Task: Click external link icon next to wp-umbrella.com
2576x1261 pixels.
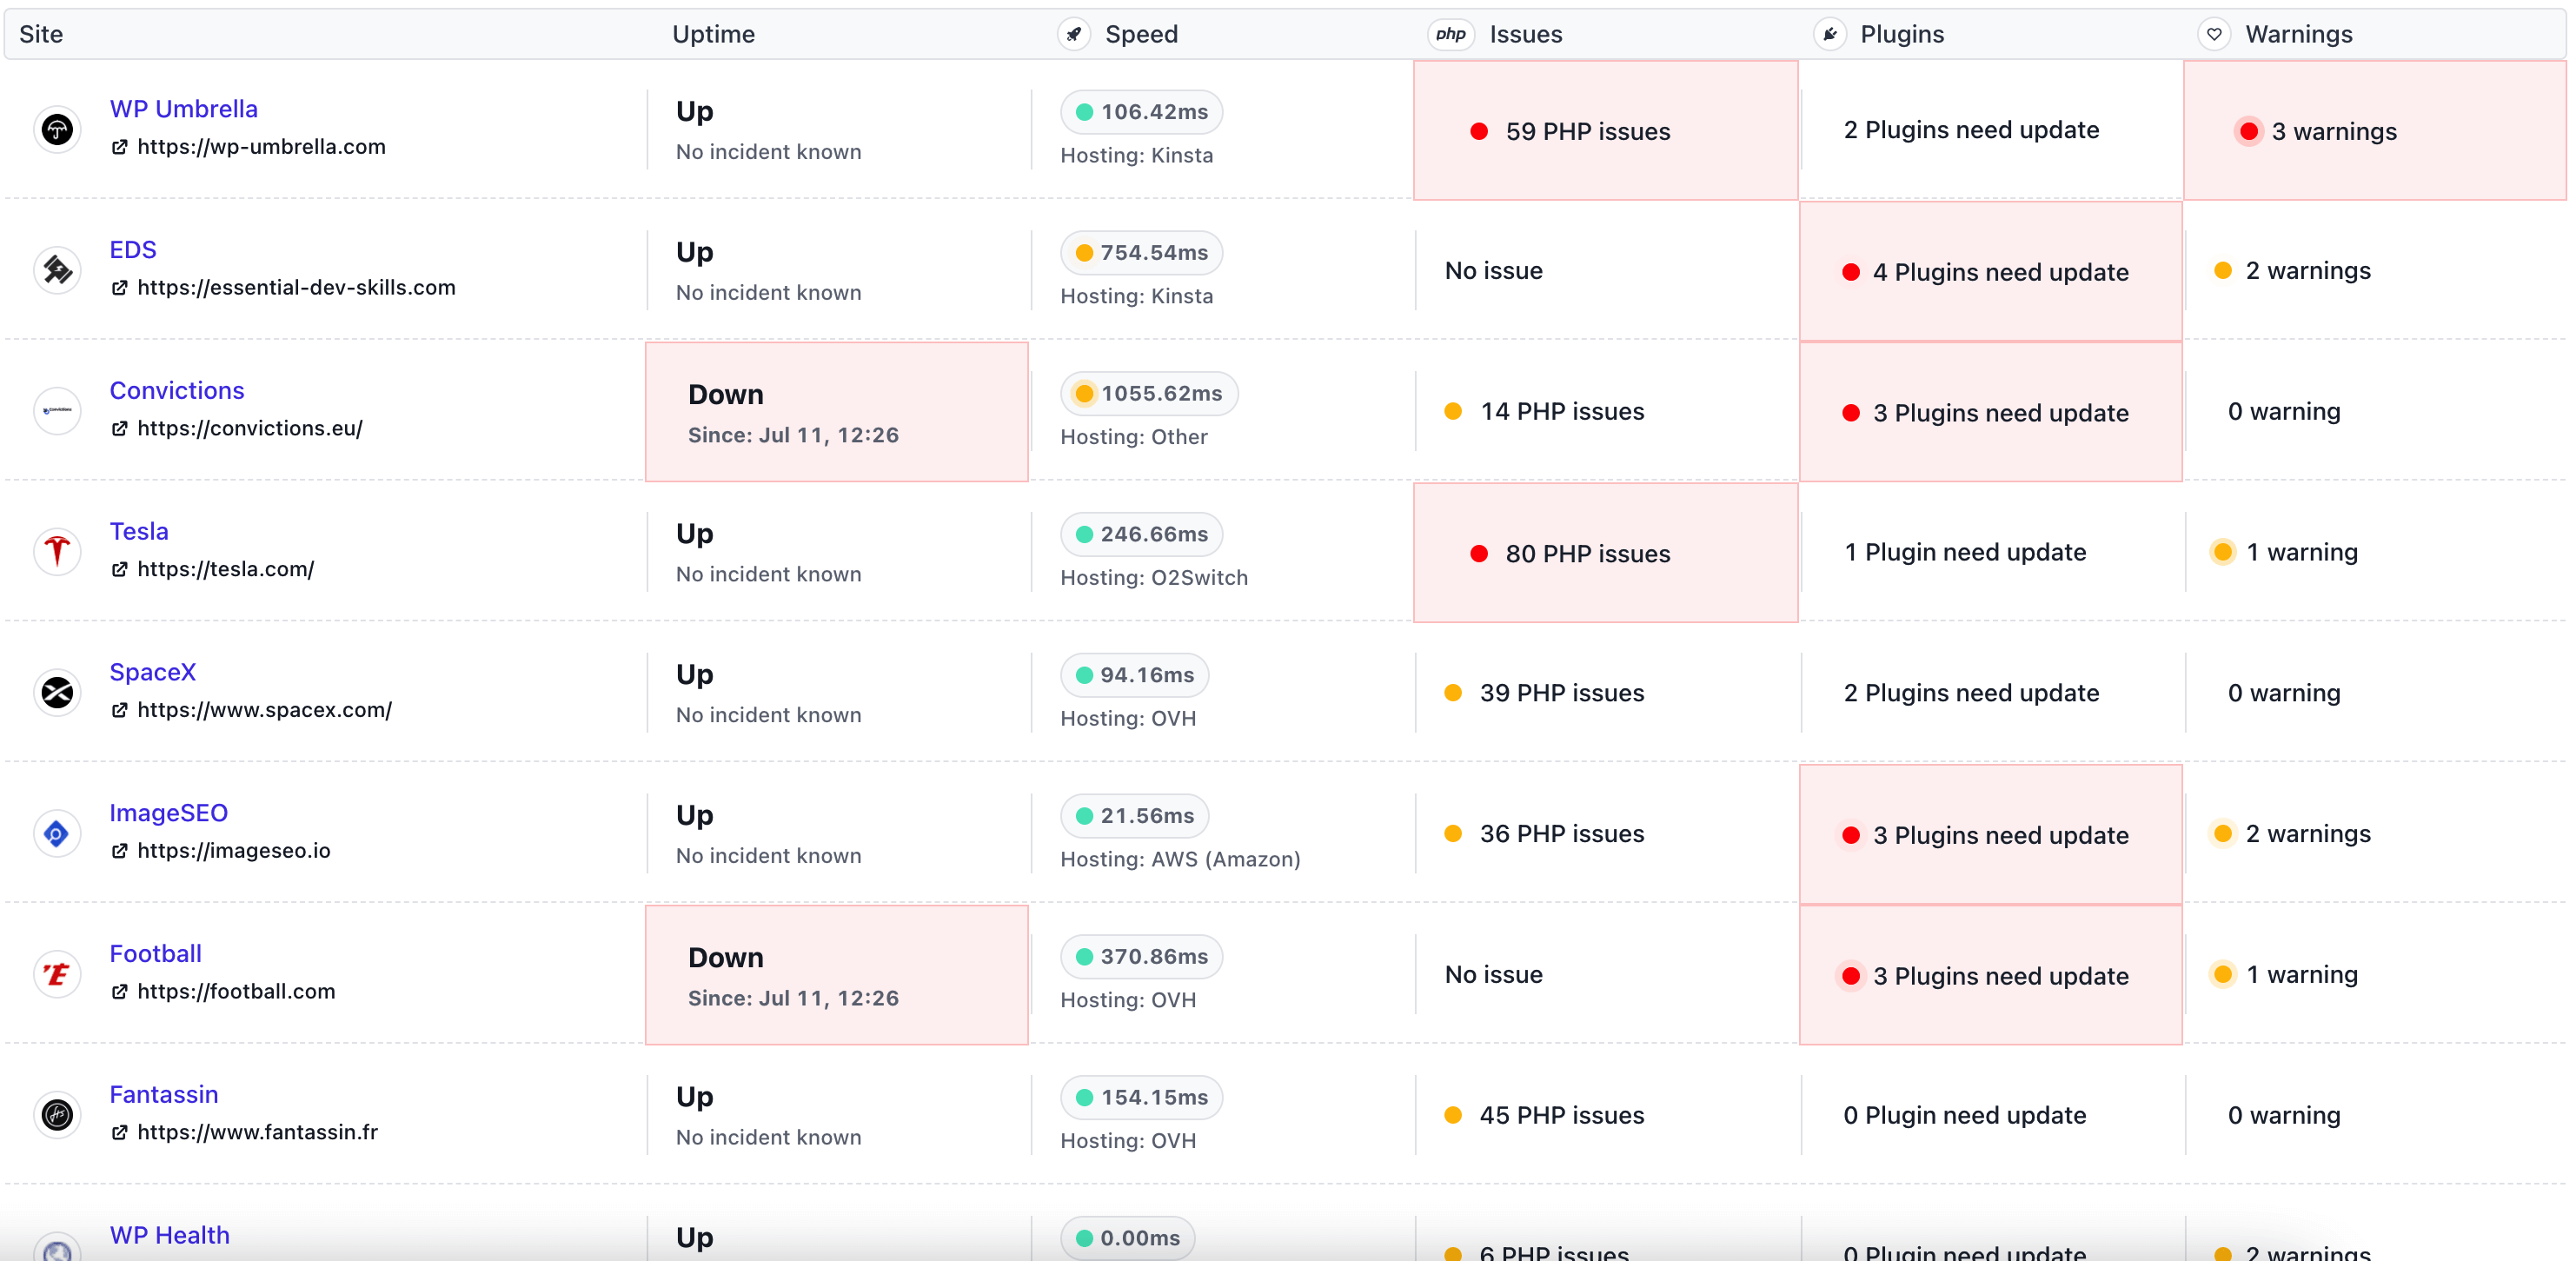Action: tap(119, 147)
